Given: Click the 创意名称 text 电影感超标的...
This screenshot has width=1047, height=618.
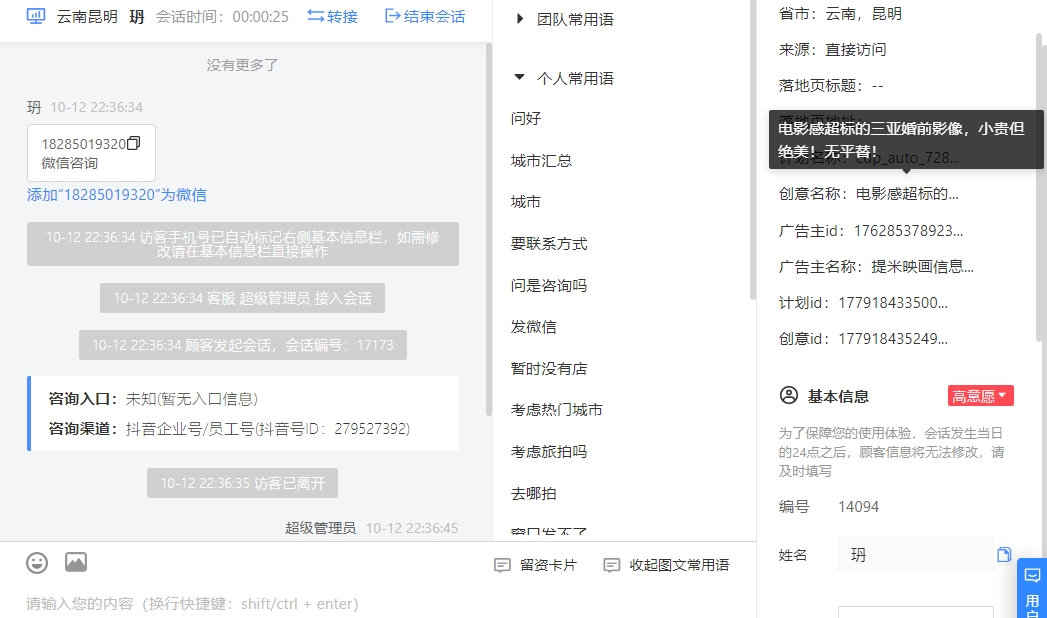Looking at the screenshot, I should point(907,194).
